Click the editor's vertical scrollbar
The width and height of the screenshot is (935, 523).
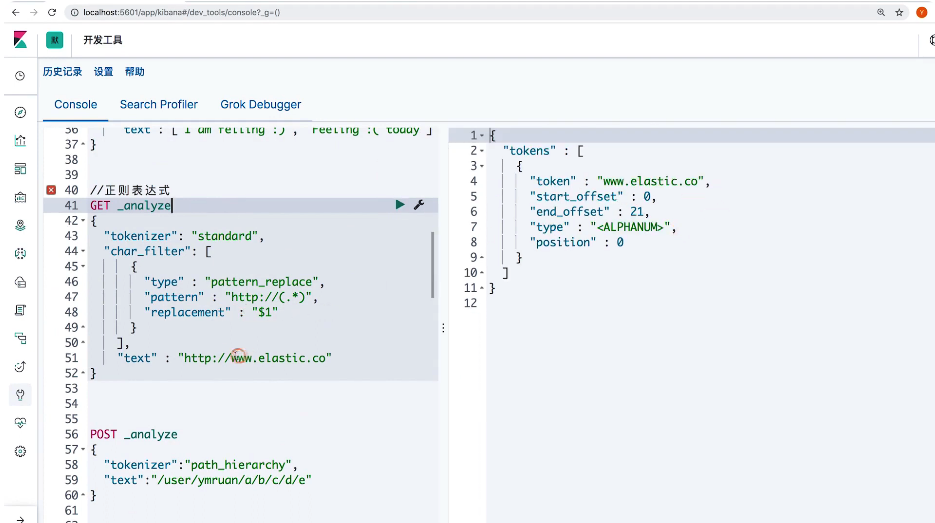coord(434,264)
